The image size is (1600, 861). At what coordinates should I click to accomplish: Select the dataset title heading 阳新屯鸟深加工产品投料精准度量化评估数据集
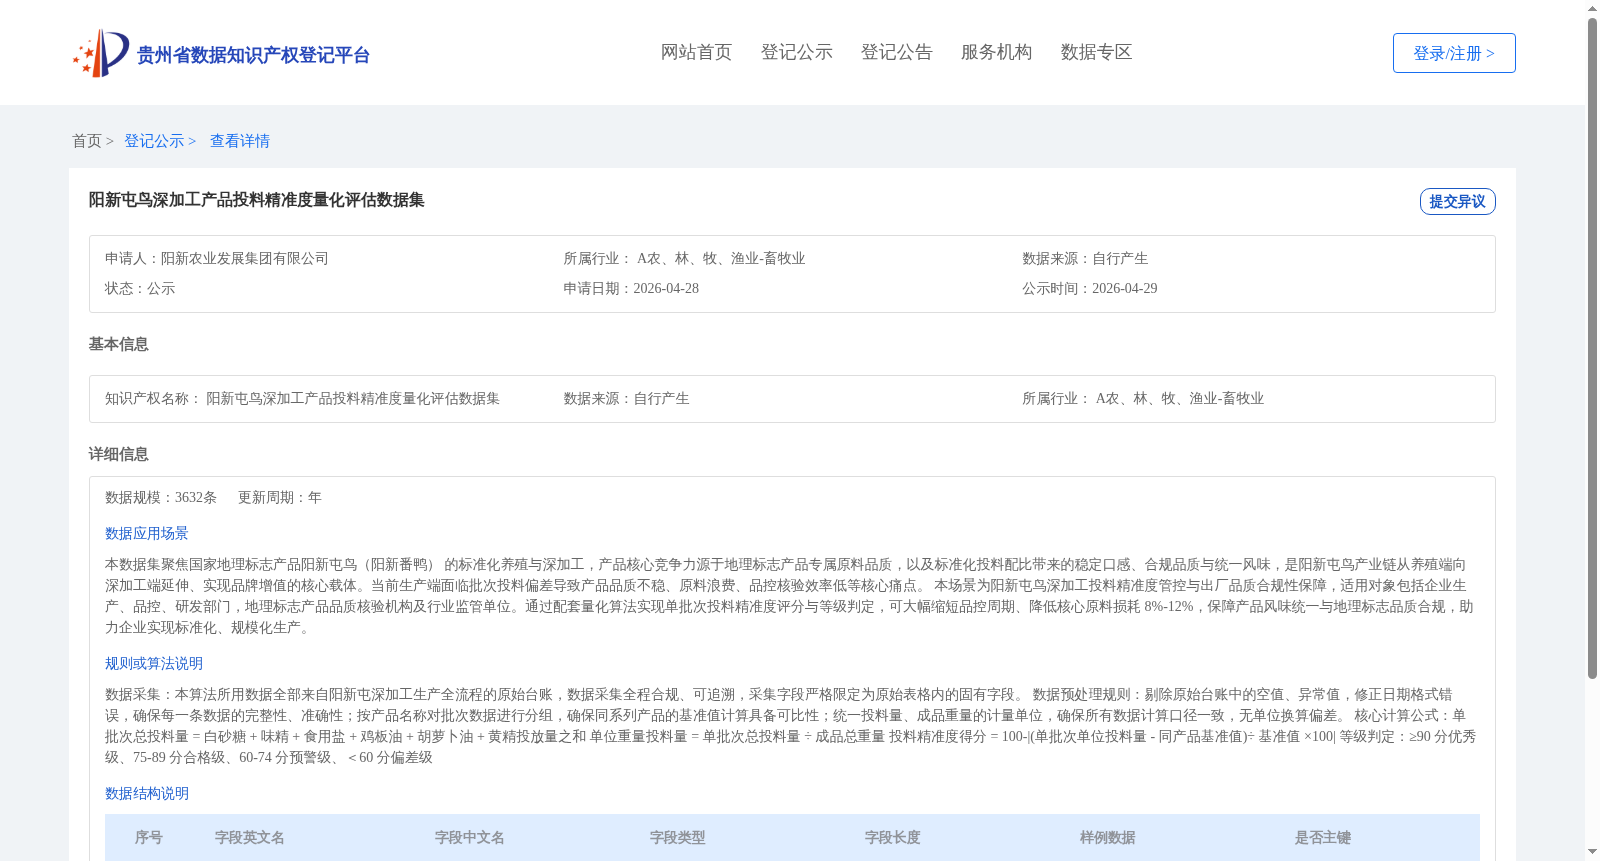[x=257, y=200]
